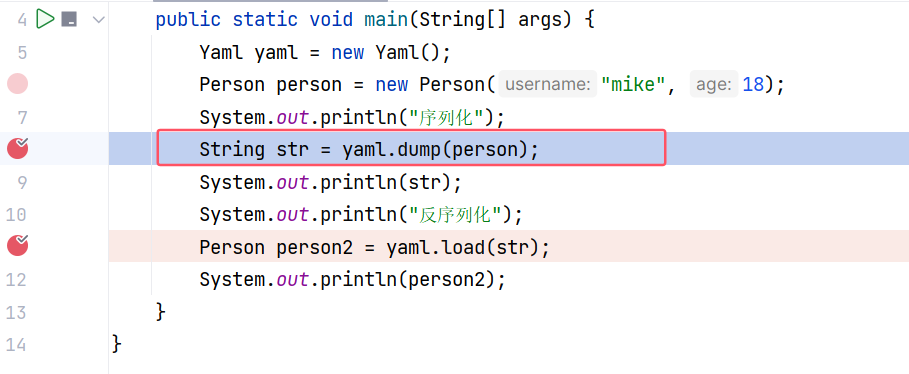Click the main method name

(x=386, y=20)
